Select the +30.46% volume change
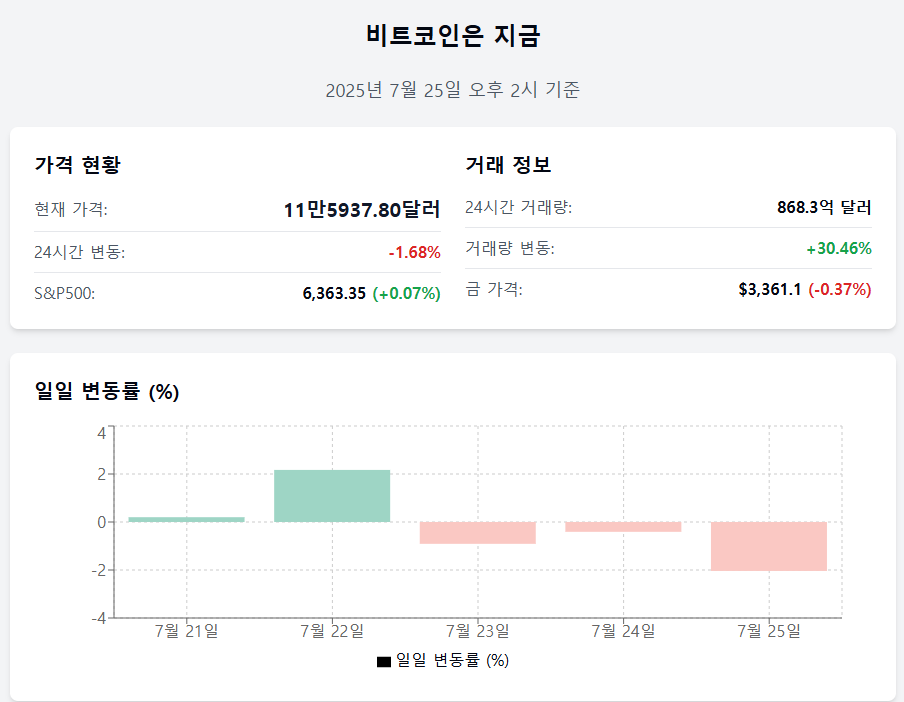The image size is (904, 702). click(839, 248)
